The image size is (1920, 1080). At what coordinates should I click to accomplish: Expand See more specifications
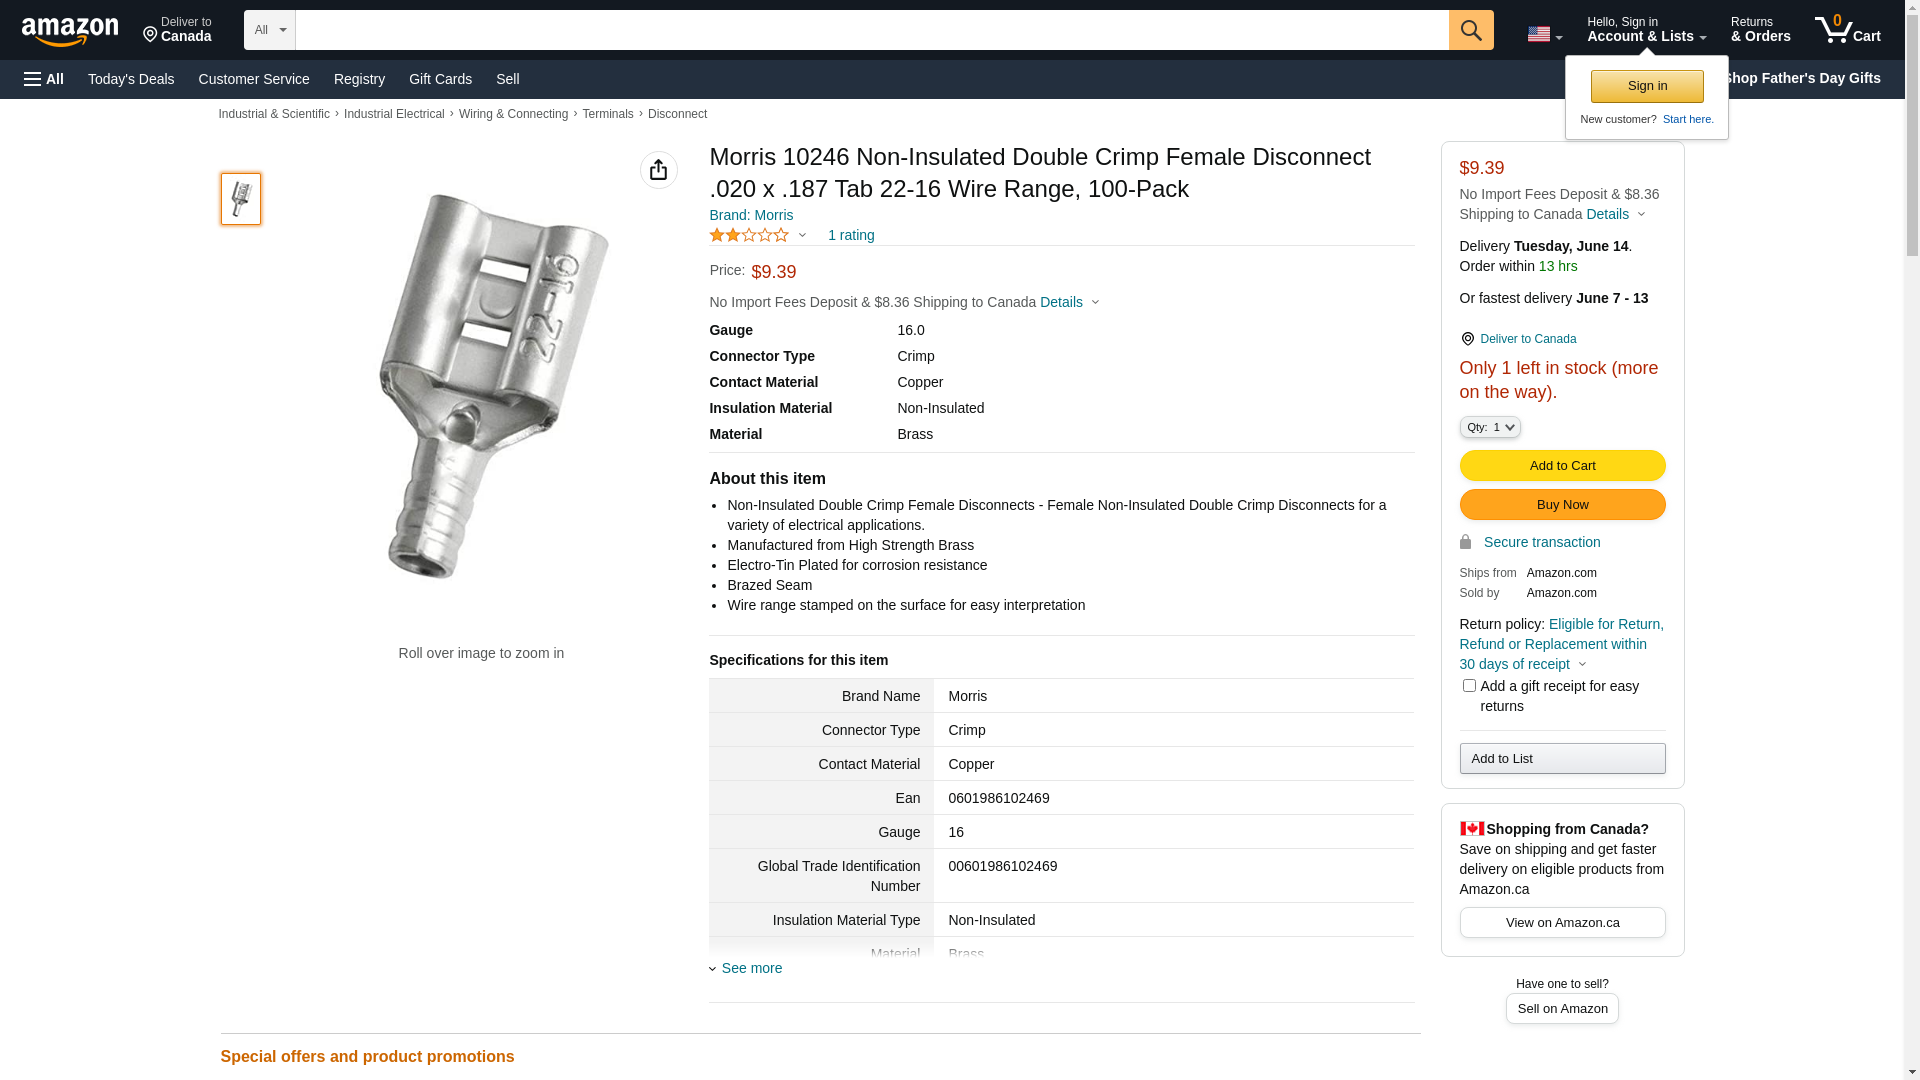751,968
